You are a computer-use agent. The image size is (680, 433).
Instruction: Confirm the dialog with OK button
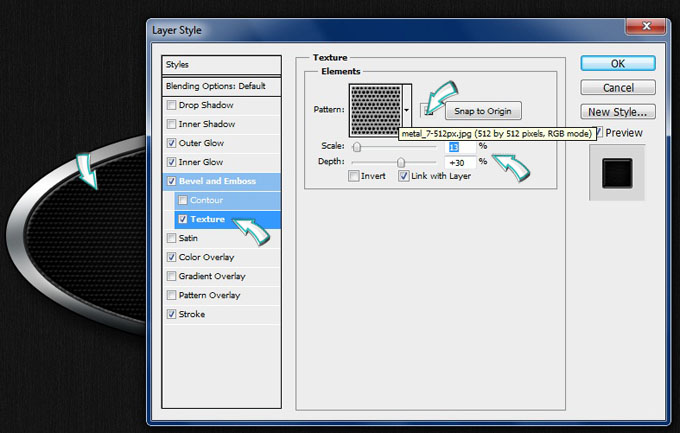[617, 63]
